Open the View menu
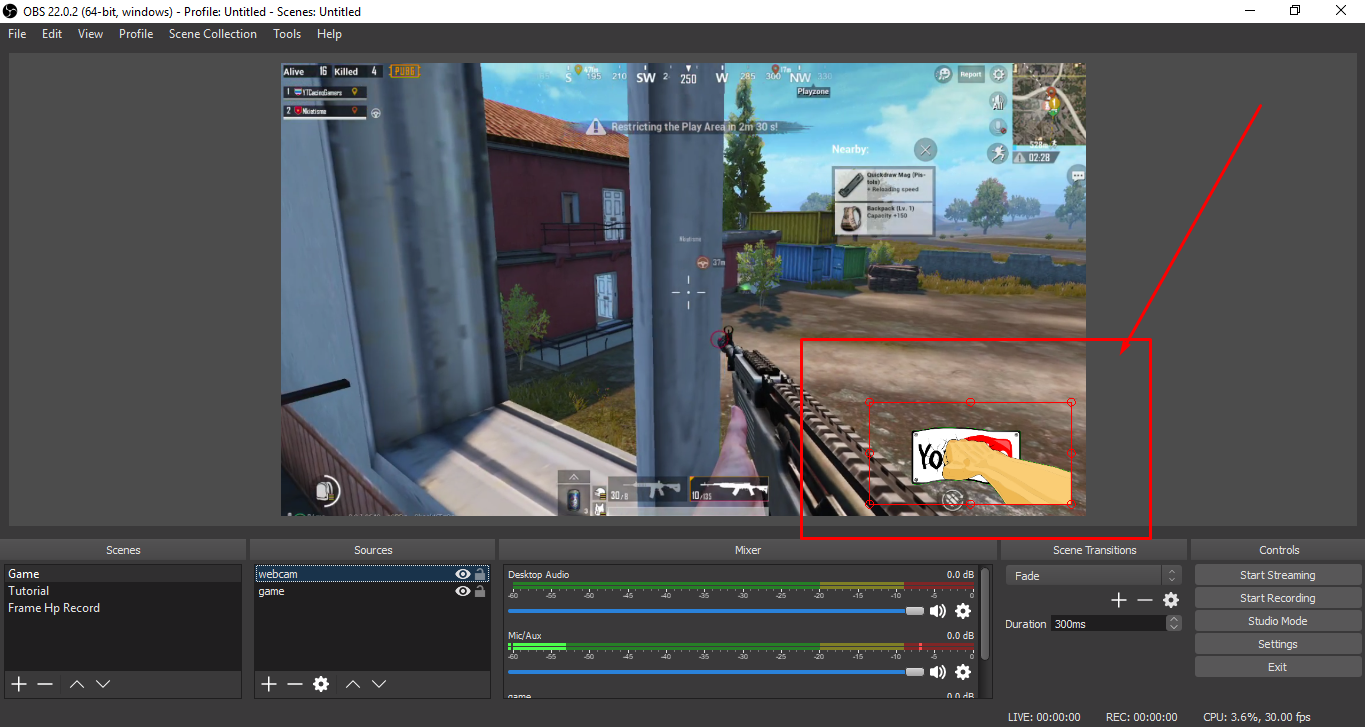The height and width of the screenshot is (727, 1365). pyautogui.click(x=90, y=34)
